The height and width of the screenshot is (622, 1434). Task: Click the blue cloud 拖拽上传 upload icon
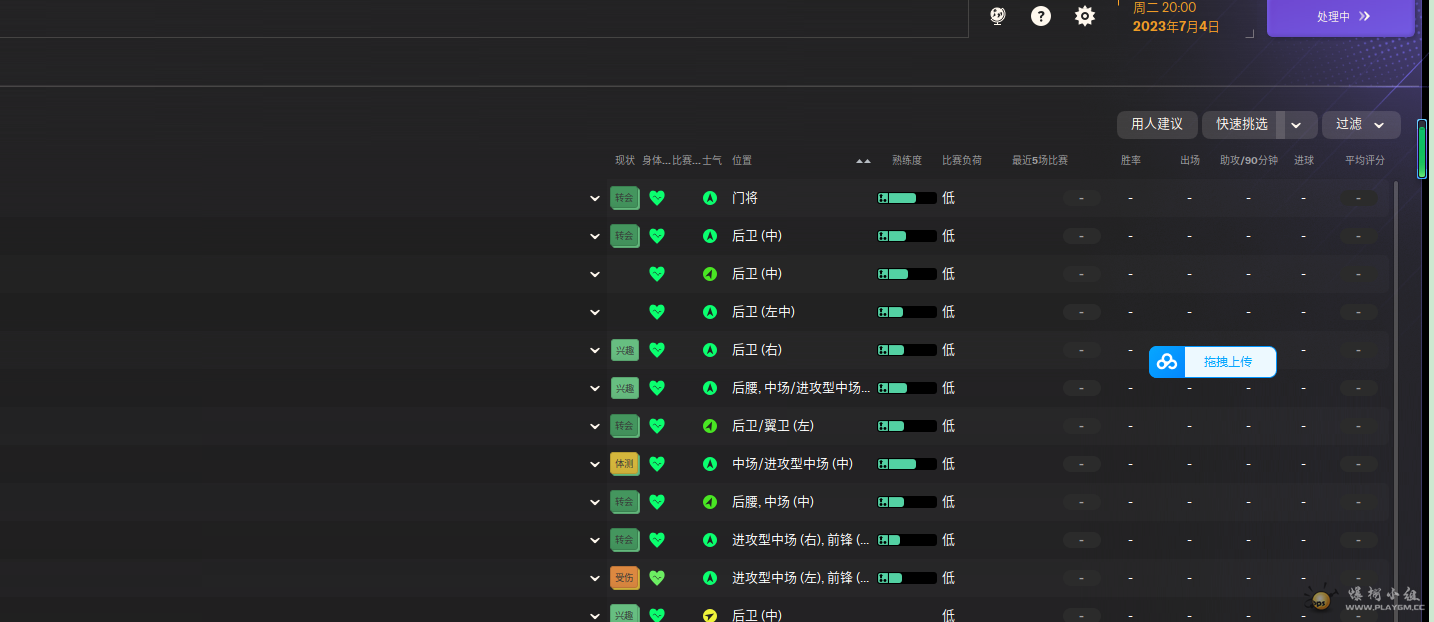pos(1167,362)
